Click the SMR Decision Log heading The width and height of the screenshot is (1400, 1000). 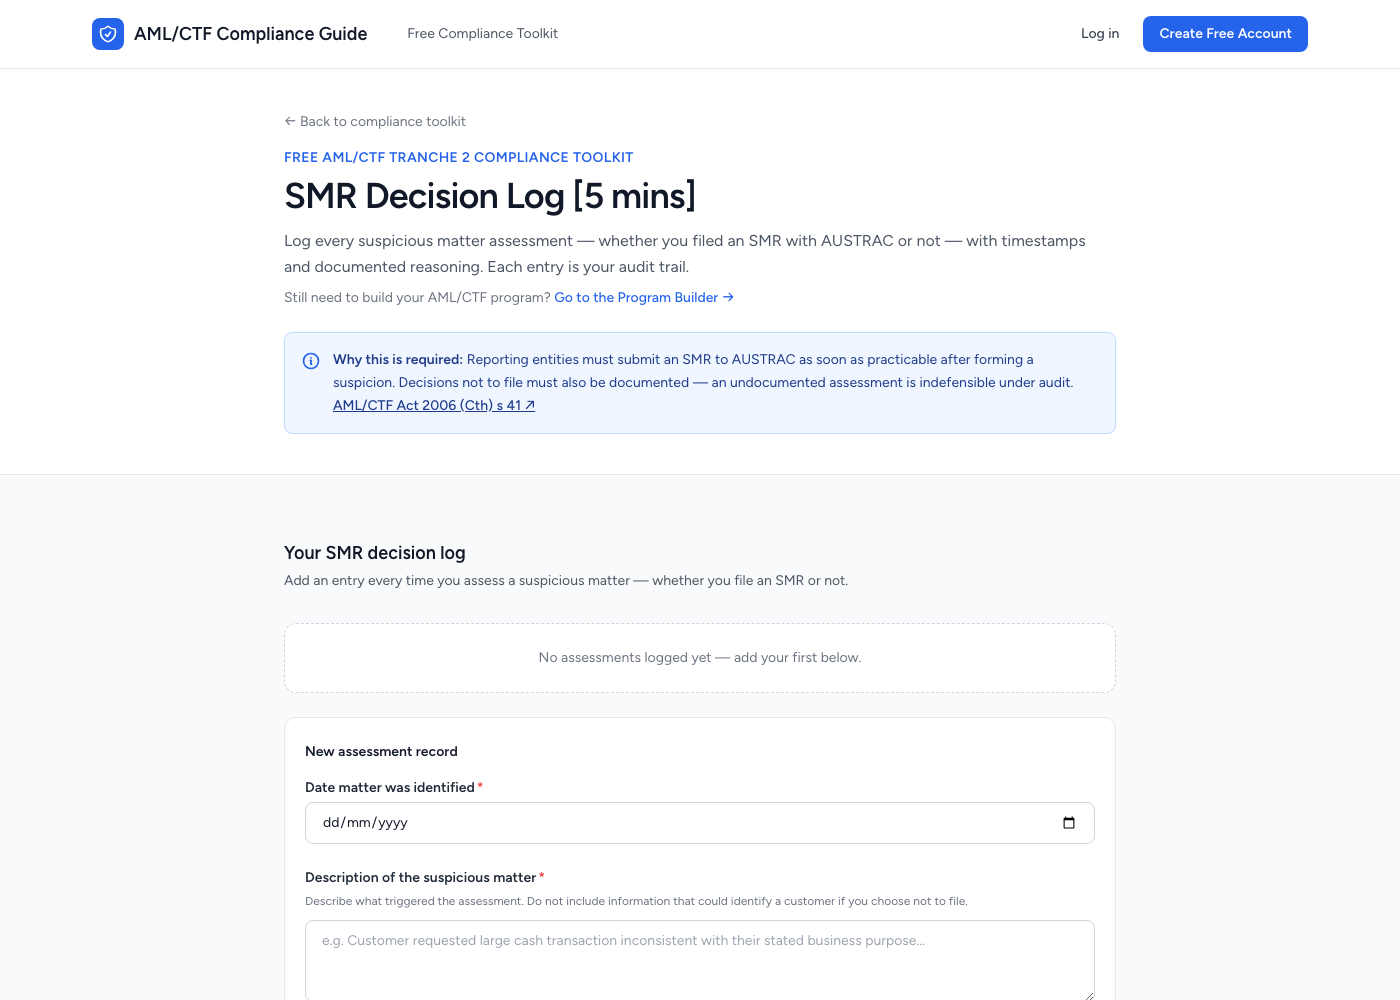point(490,196)
